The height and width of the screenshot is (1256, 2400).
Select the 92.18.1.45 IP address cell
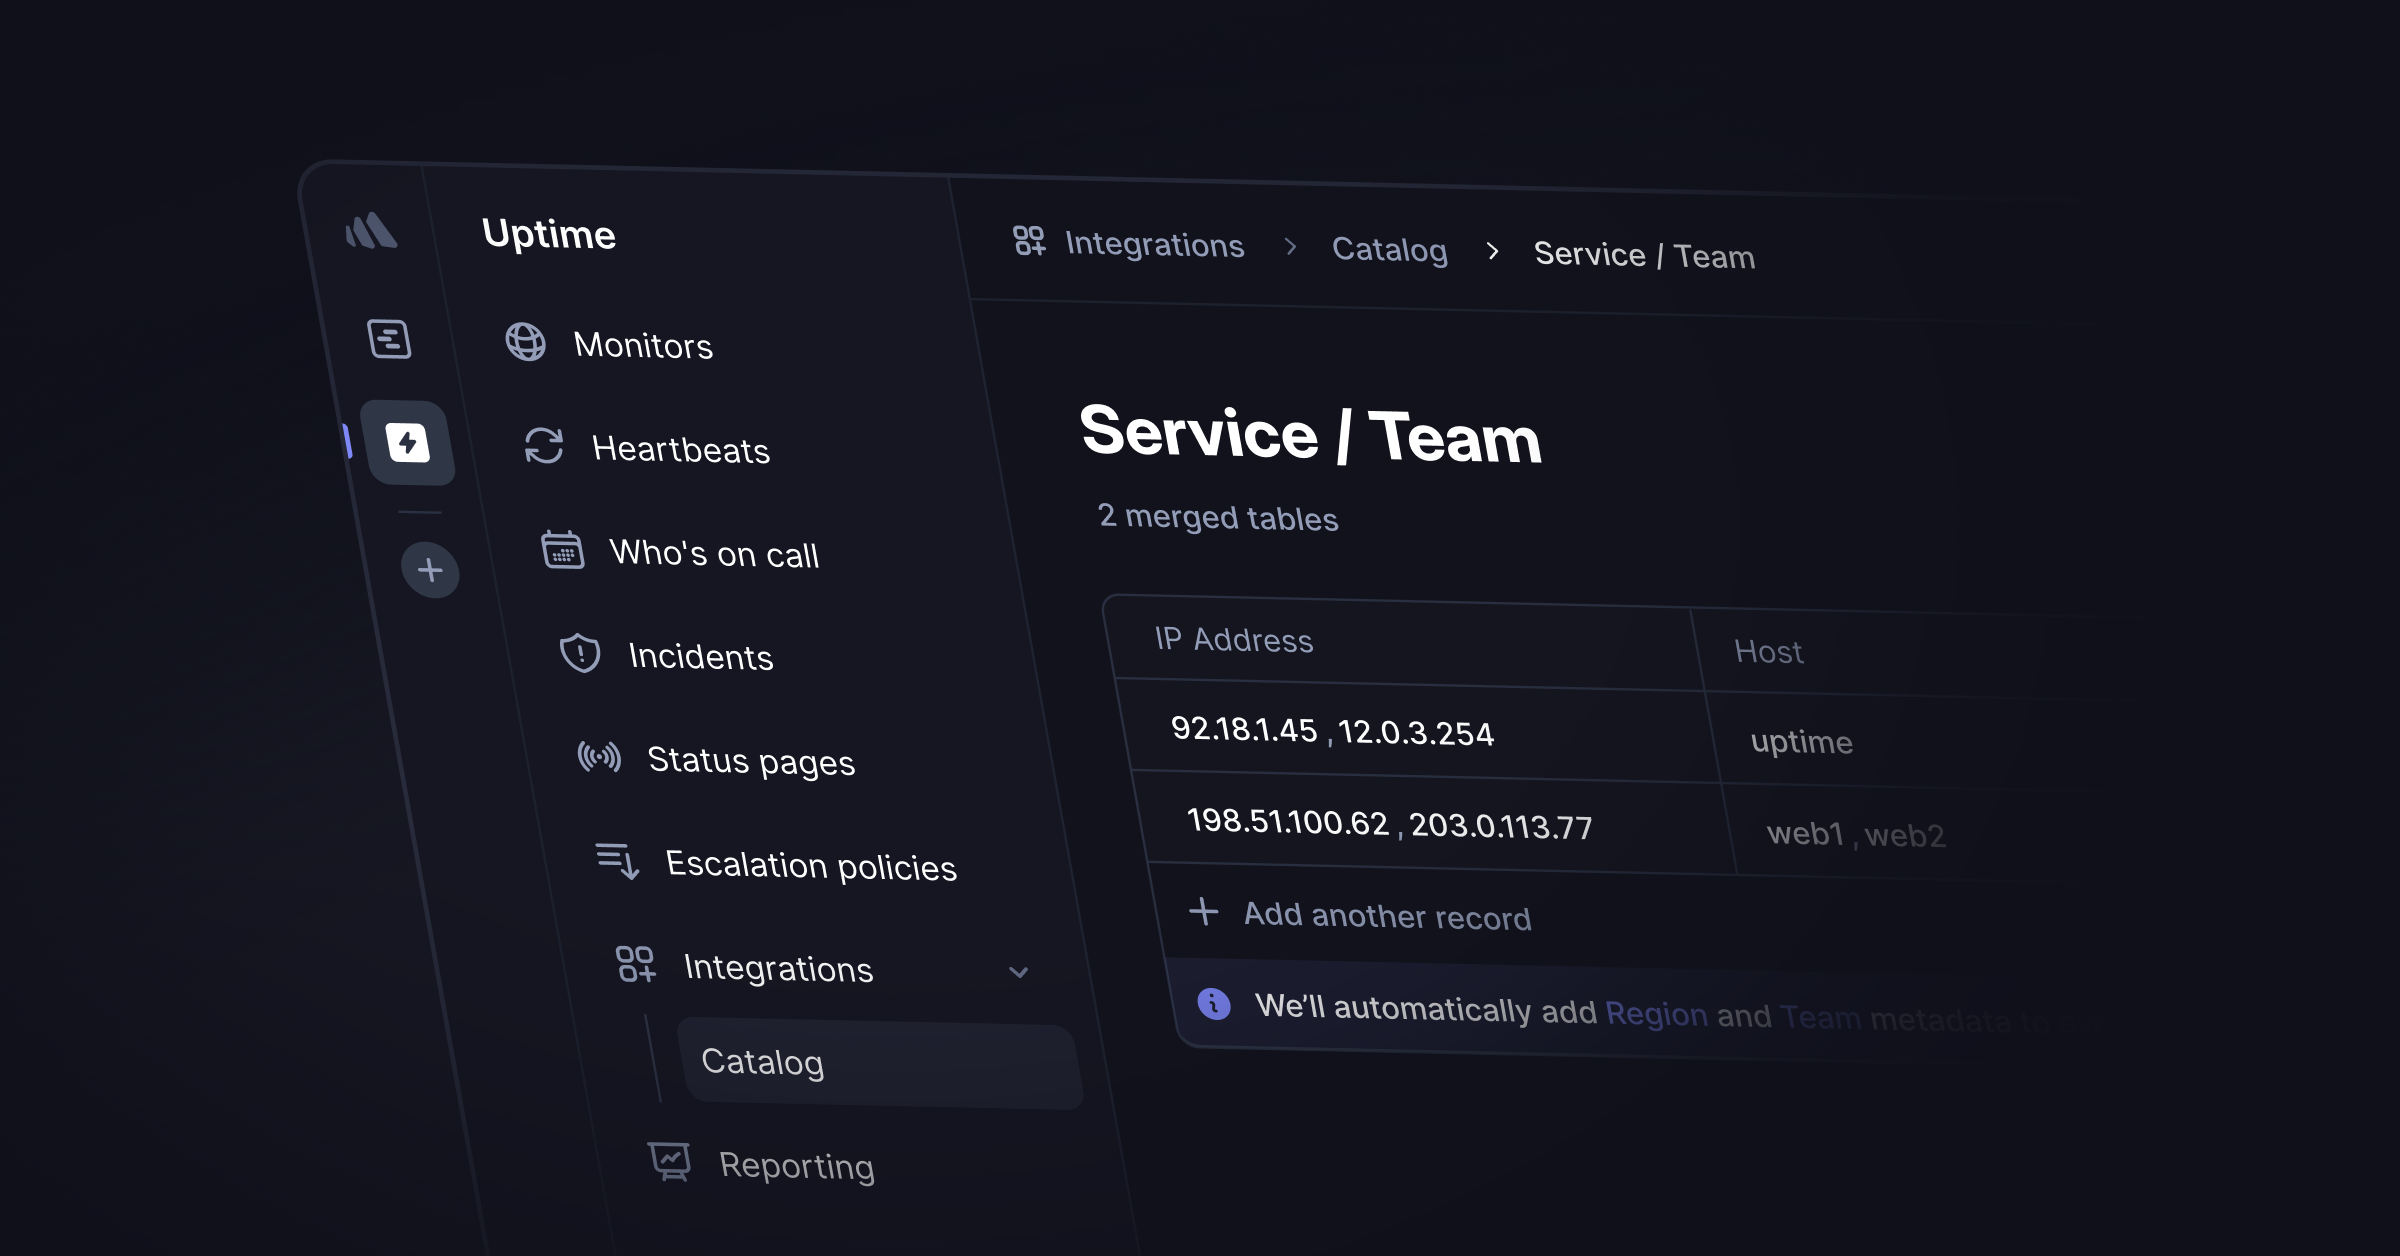[x=1244, y=729]
